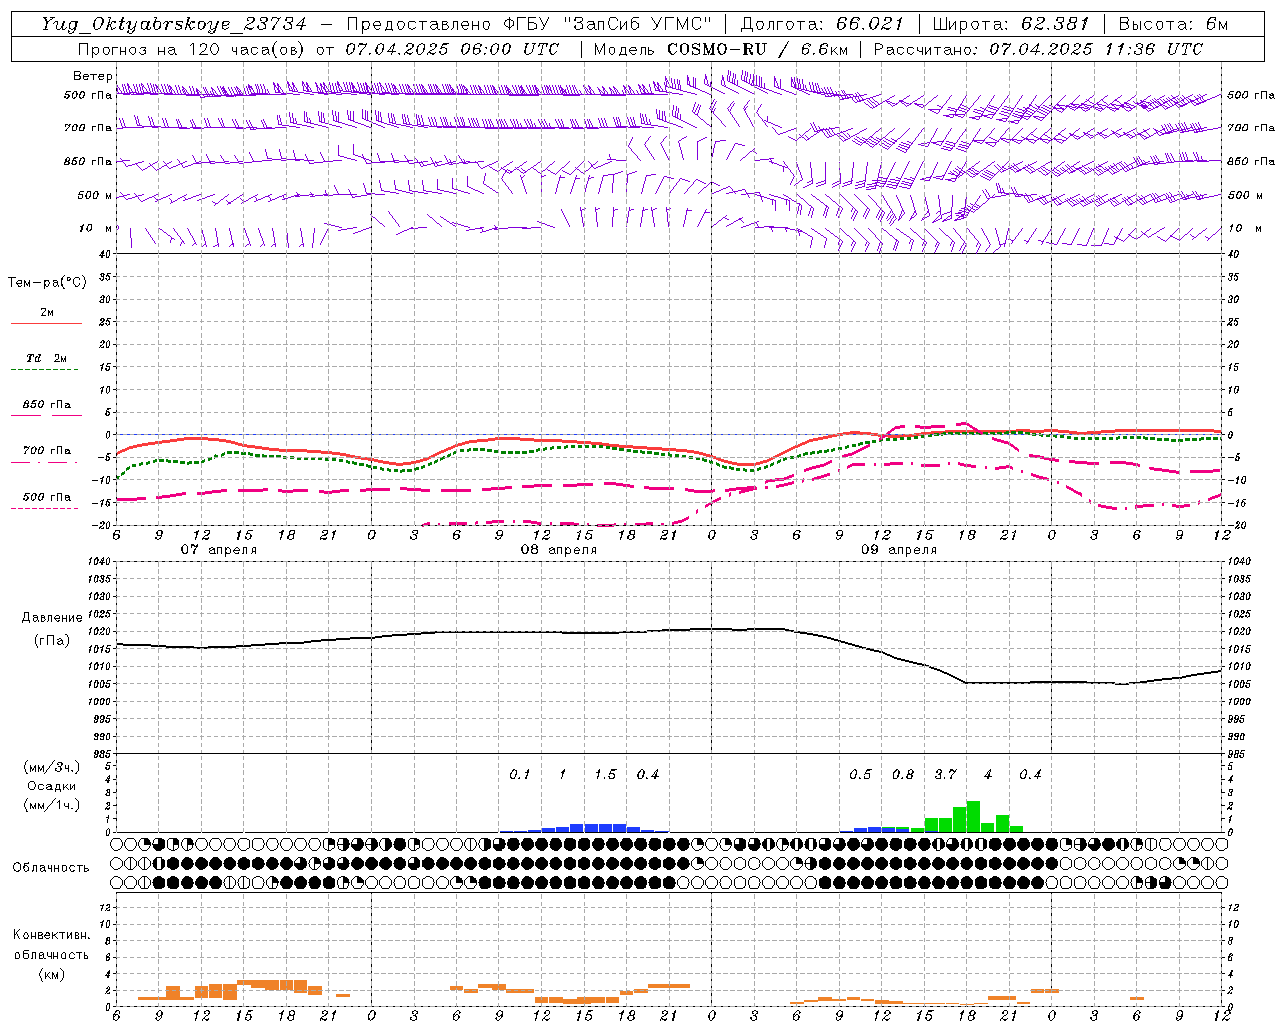
Task: Click the "Ветер" wind panel label
Action: pos(93,76)
